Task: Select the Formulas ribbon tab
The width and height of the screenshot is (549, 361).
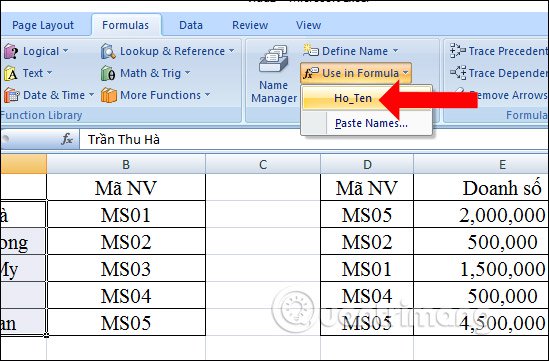Action: click(x=125, y=25)
